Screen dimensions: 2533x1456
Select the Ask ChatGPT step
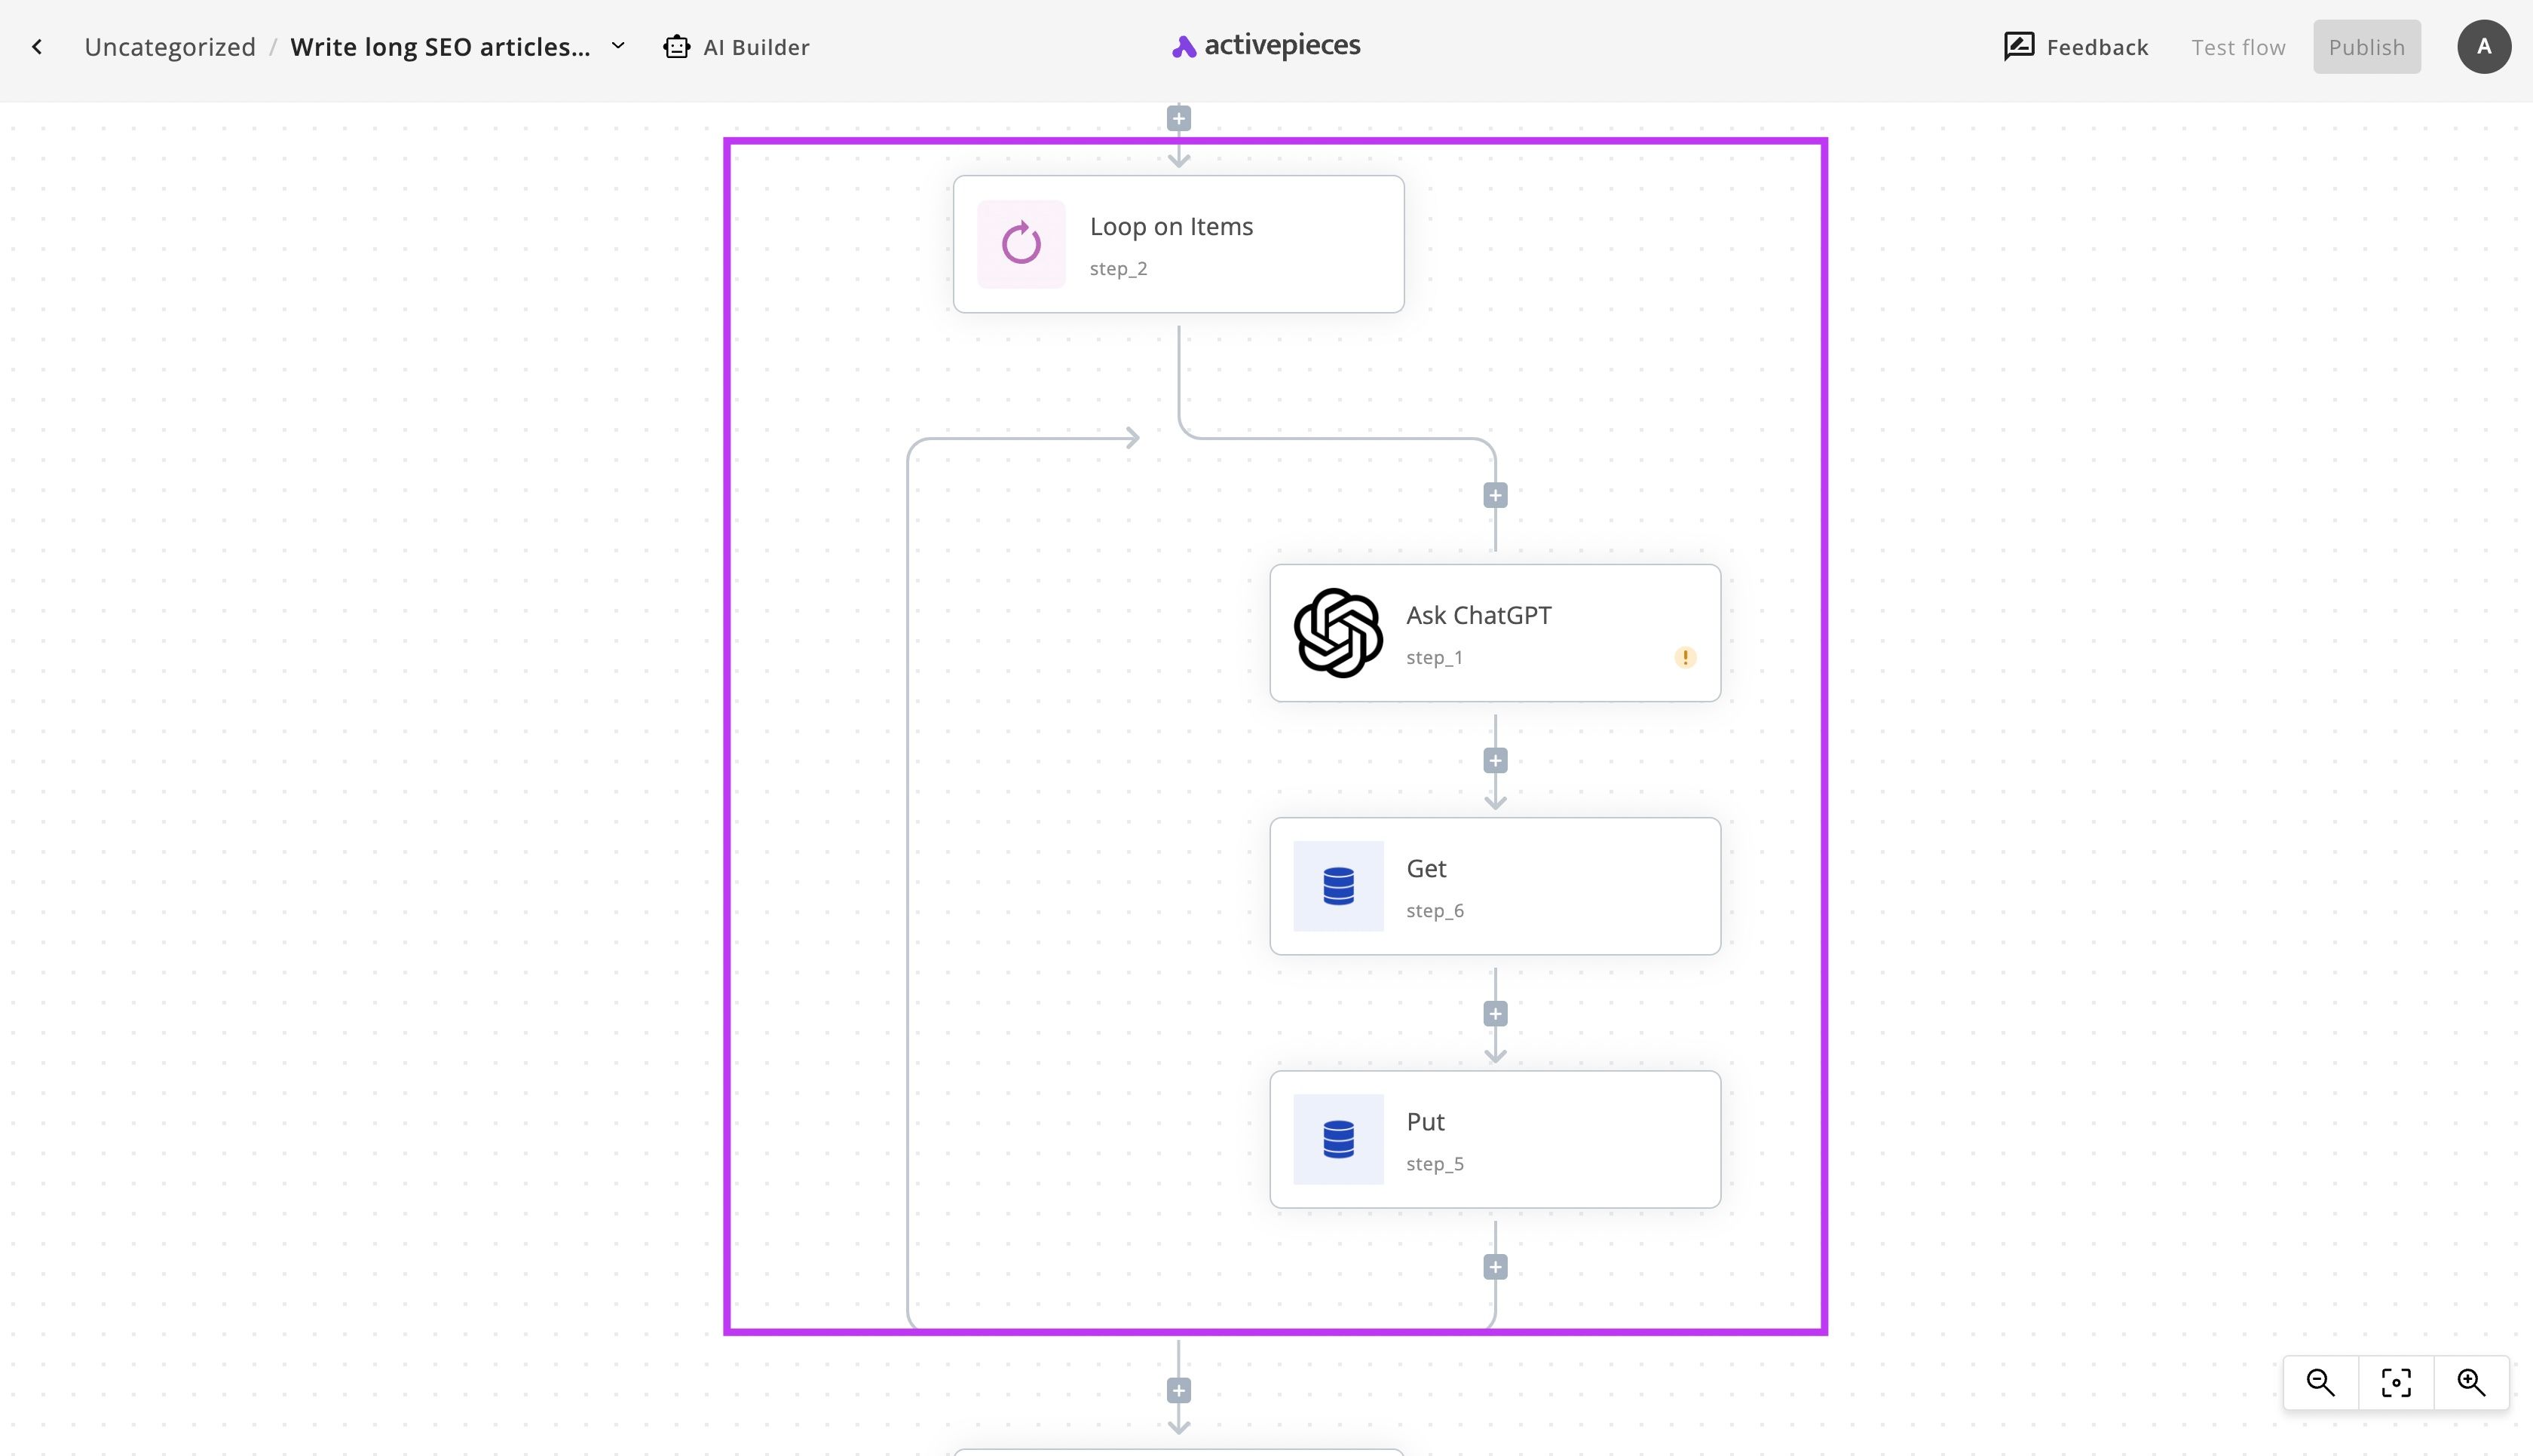click(1495, 633)
